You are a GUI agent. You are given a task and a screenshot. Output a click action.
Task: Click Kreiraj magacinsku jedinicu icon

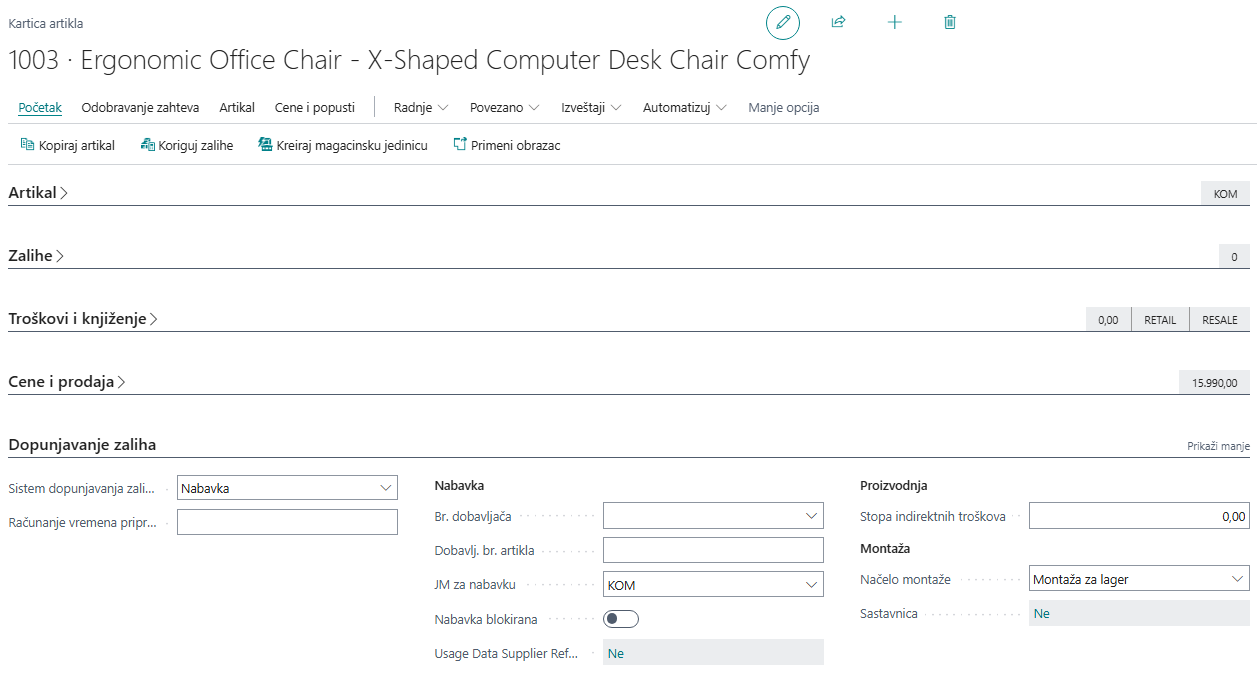click(265, 145)
